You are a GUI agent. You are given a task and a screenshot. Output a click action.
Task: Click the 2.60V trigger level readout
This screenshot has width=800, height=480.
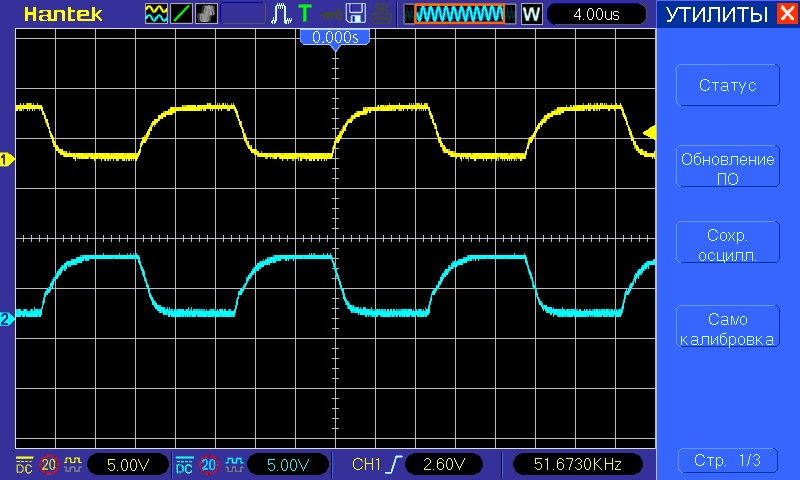[444, 464]
